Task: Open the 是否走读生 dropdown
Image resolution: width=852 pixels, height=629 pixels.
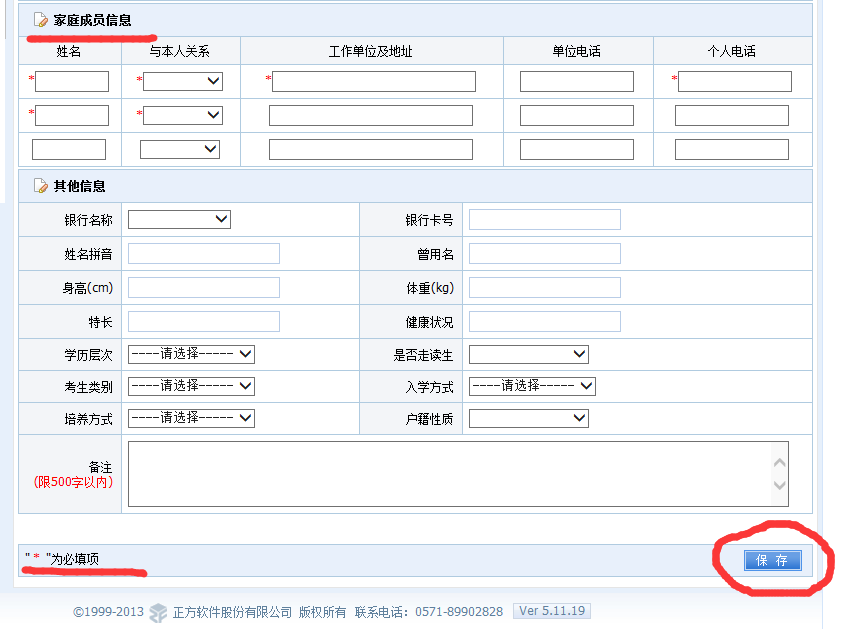Action: [x=528, y=354]
